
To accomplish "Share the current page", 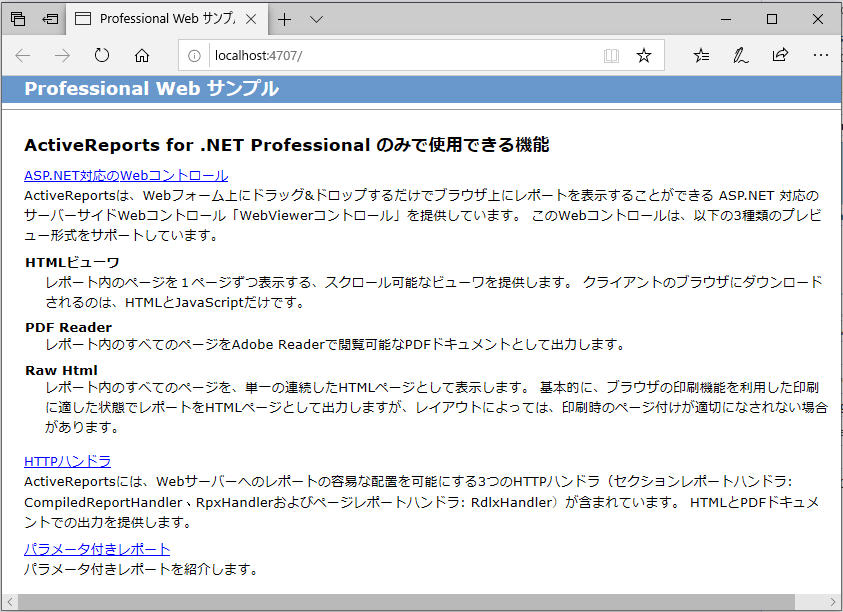I will (x=779, y=55).
